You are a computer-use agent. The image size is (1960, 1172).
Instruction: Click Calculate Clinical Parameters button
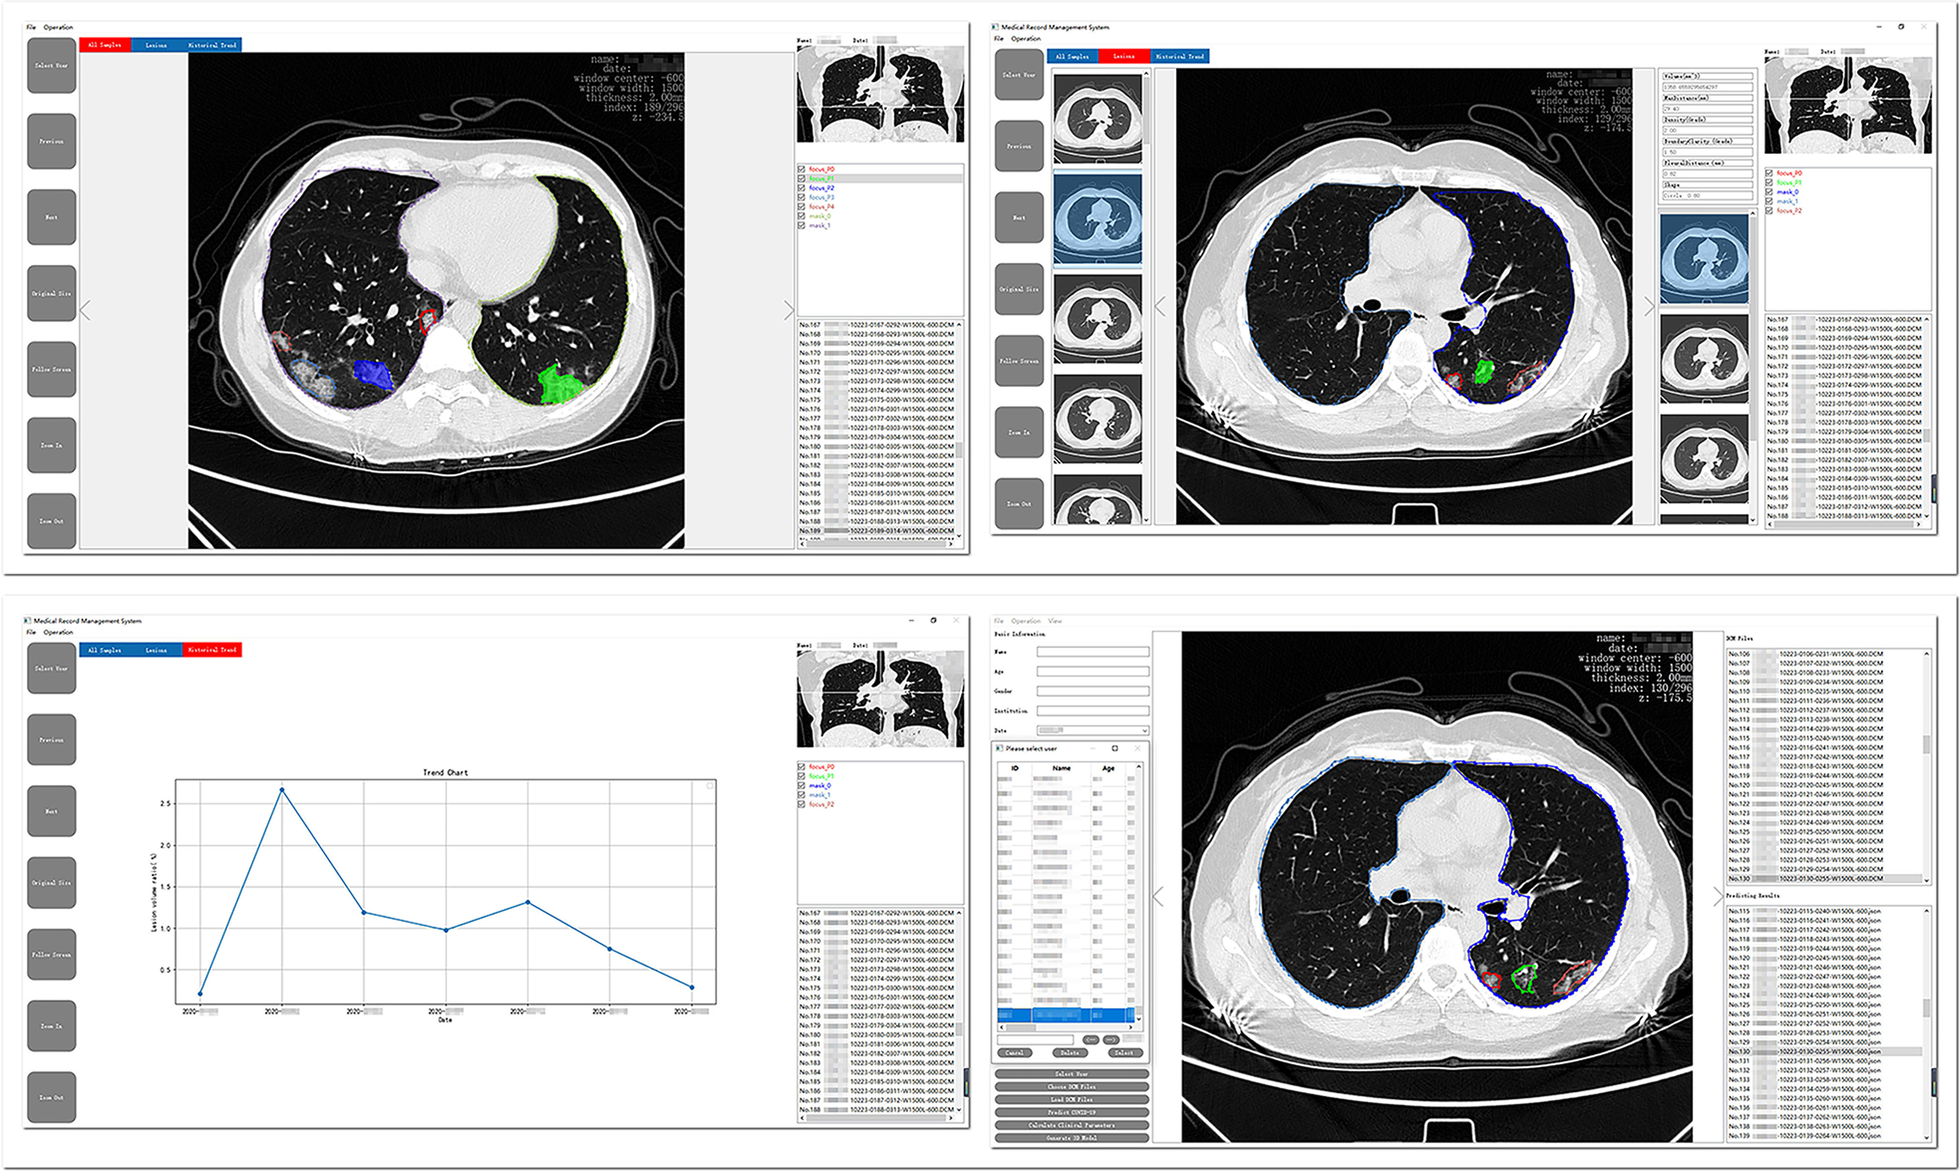(x=1072, y=1126)
